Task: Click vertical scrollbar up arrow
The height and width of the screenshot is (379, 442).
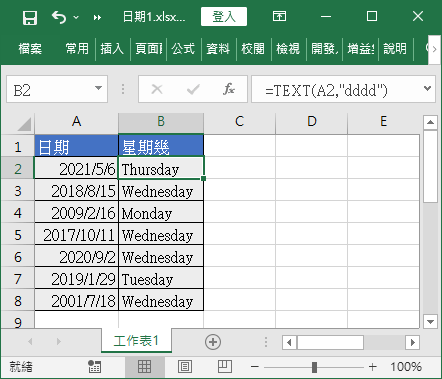Action: pyautogui.click(x=430, y=123)
